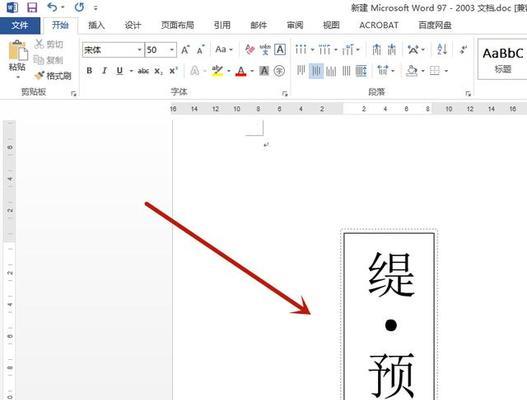Select the highlighted center alignment icon
The width and height of the screenshot is (527, 400).
click(x=316, y=71)
